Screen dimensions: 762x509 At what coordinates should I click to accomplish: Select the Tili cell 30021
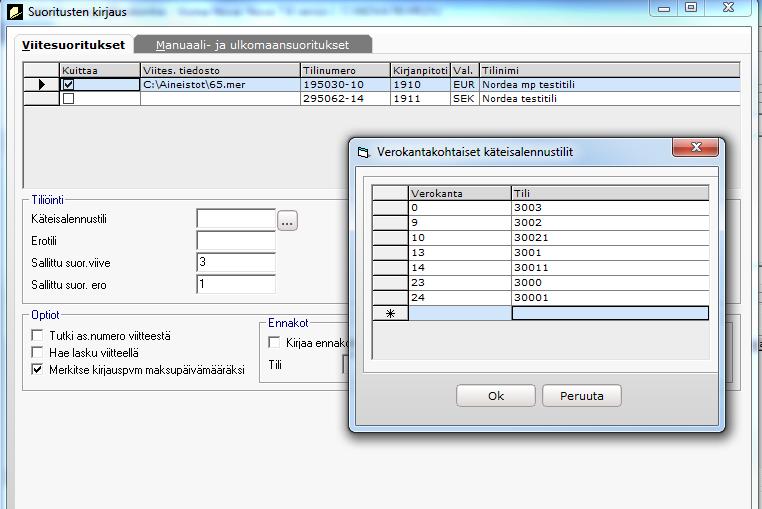coord(610,238)
